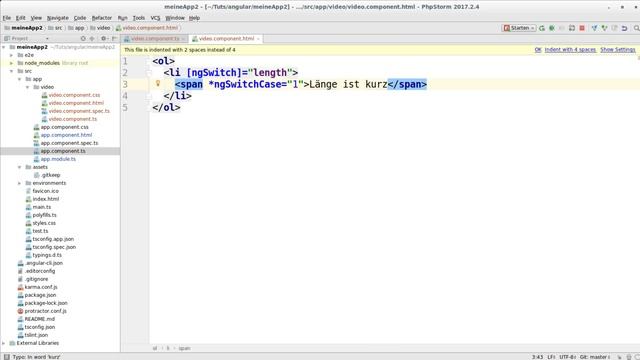Expand the environments folder

tap(20, 183)
